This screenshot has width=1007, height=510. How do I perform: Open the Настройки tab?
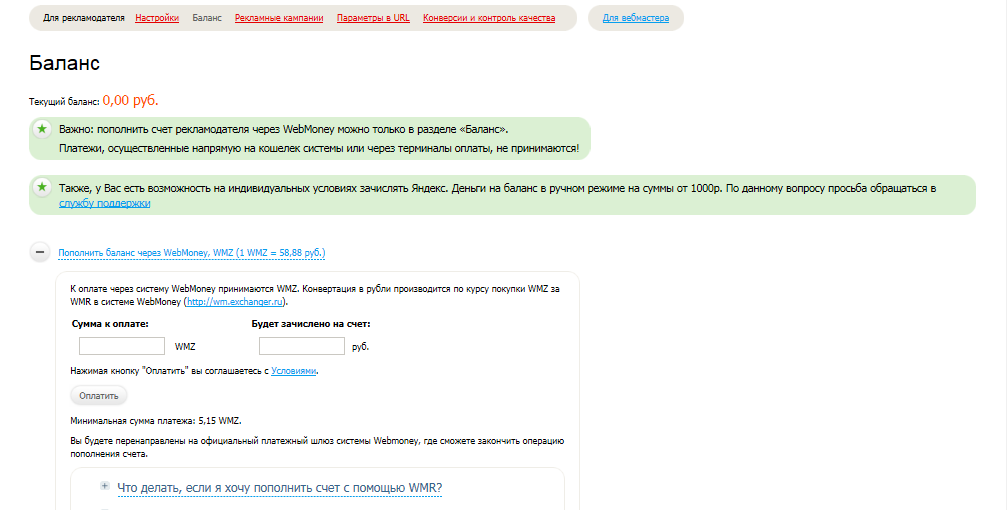point(157,18)
